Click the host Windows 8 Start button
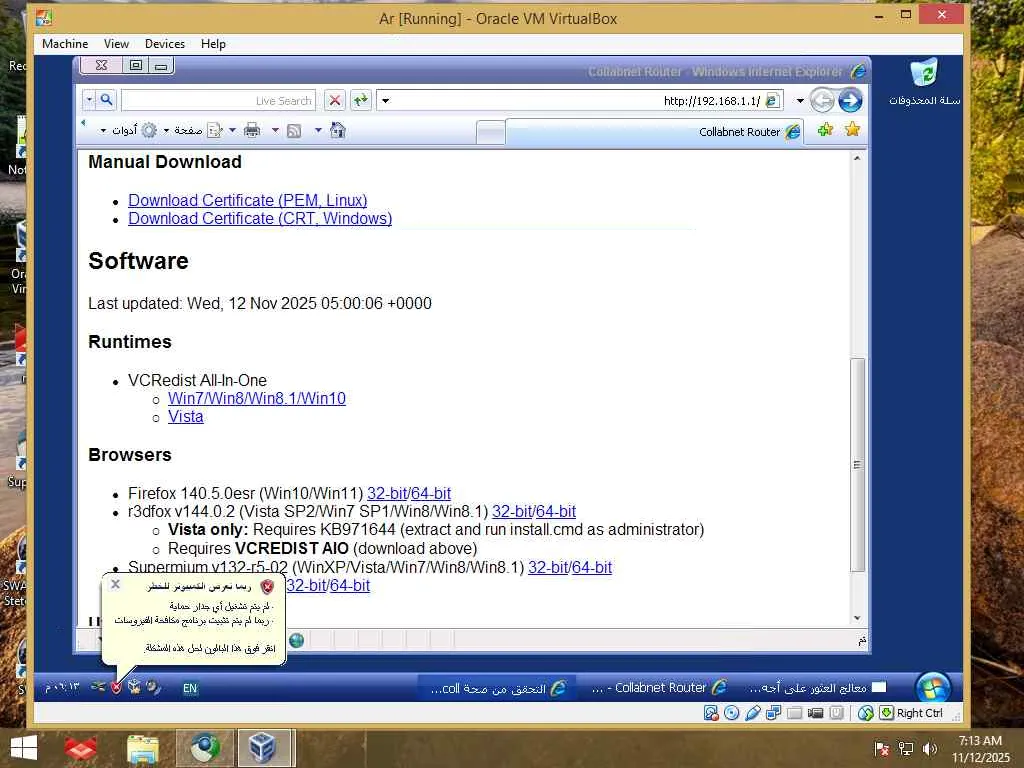Viewport: 1024px width, 768px height. [x=24, y=748]
